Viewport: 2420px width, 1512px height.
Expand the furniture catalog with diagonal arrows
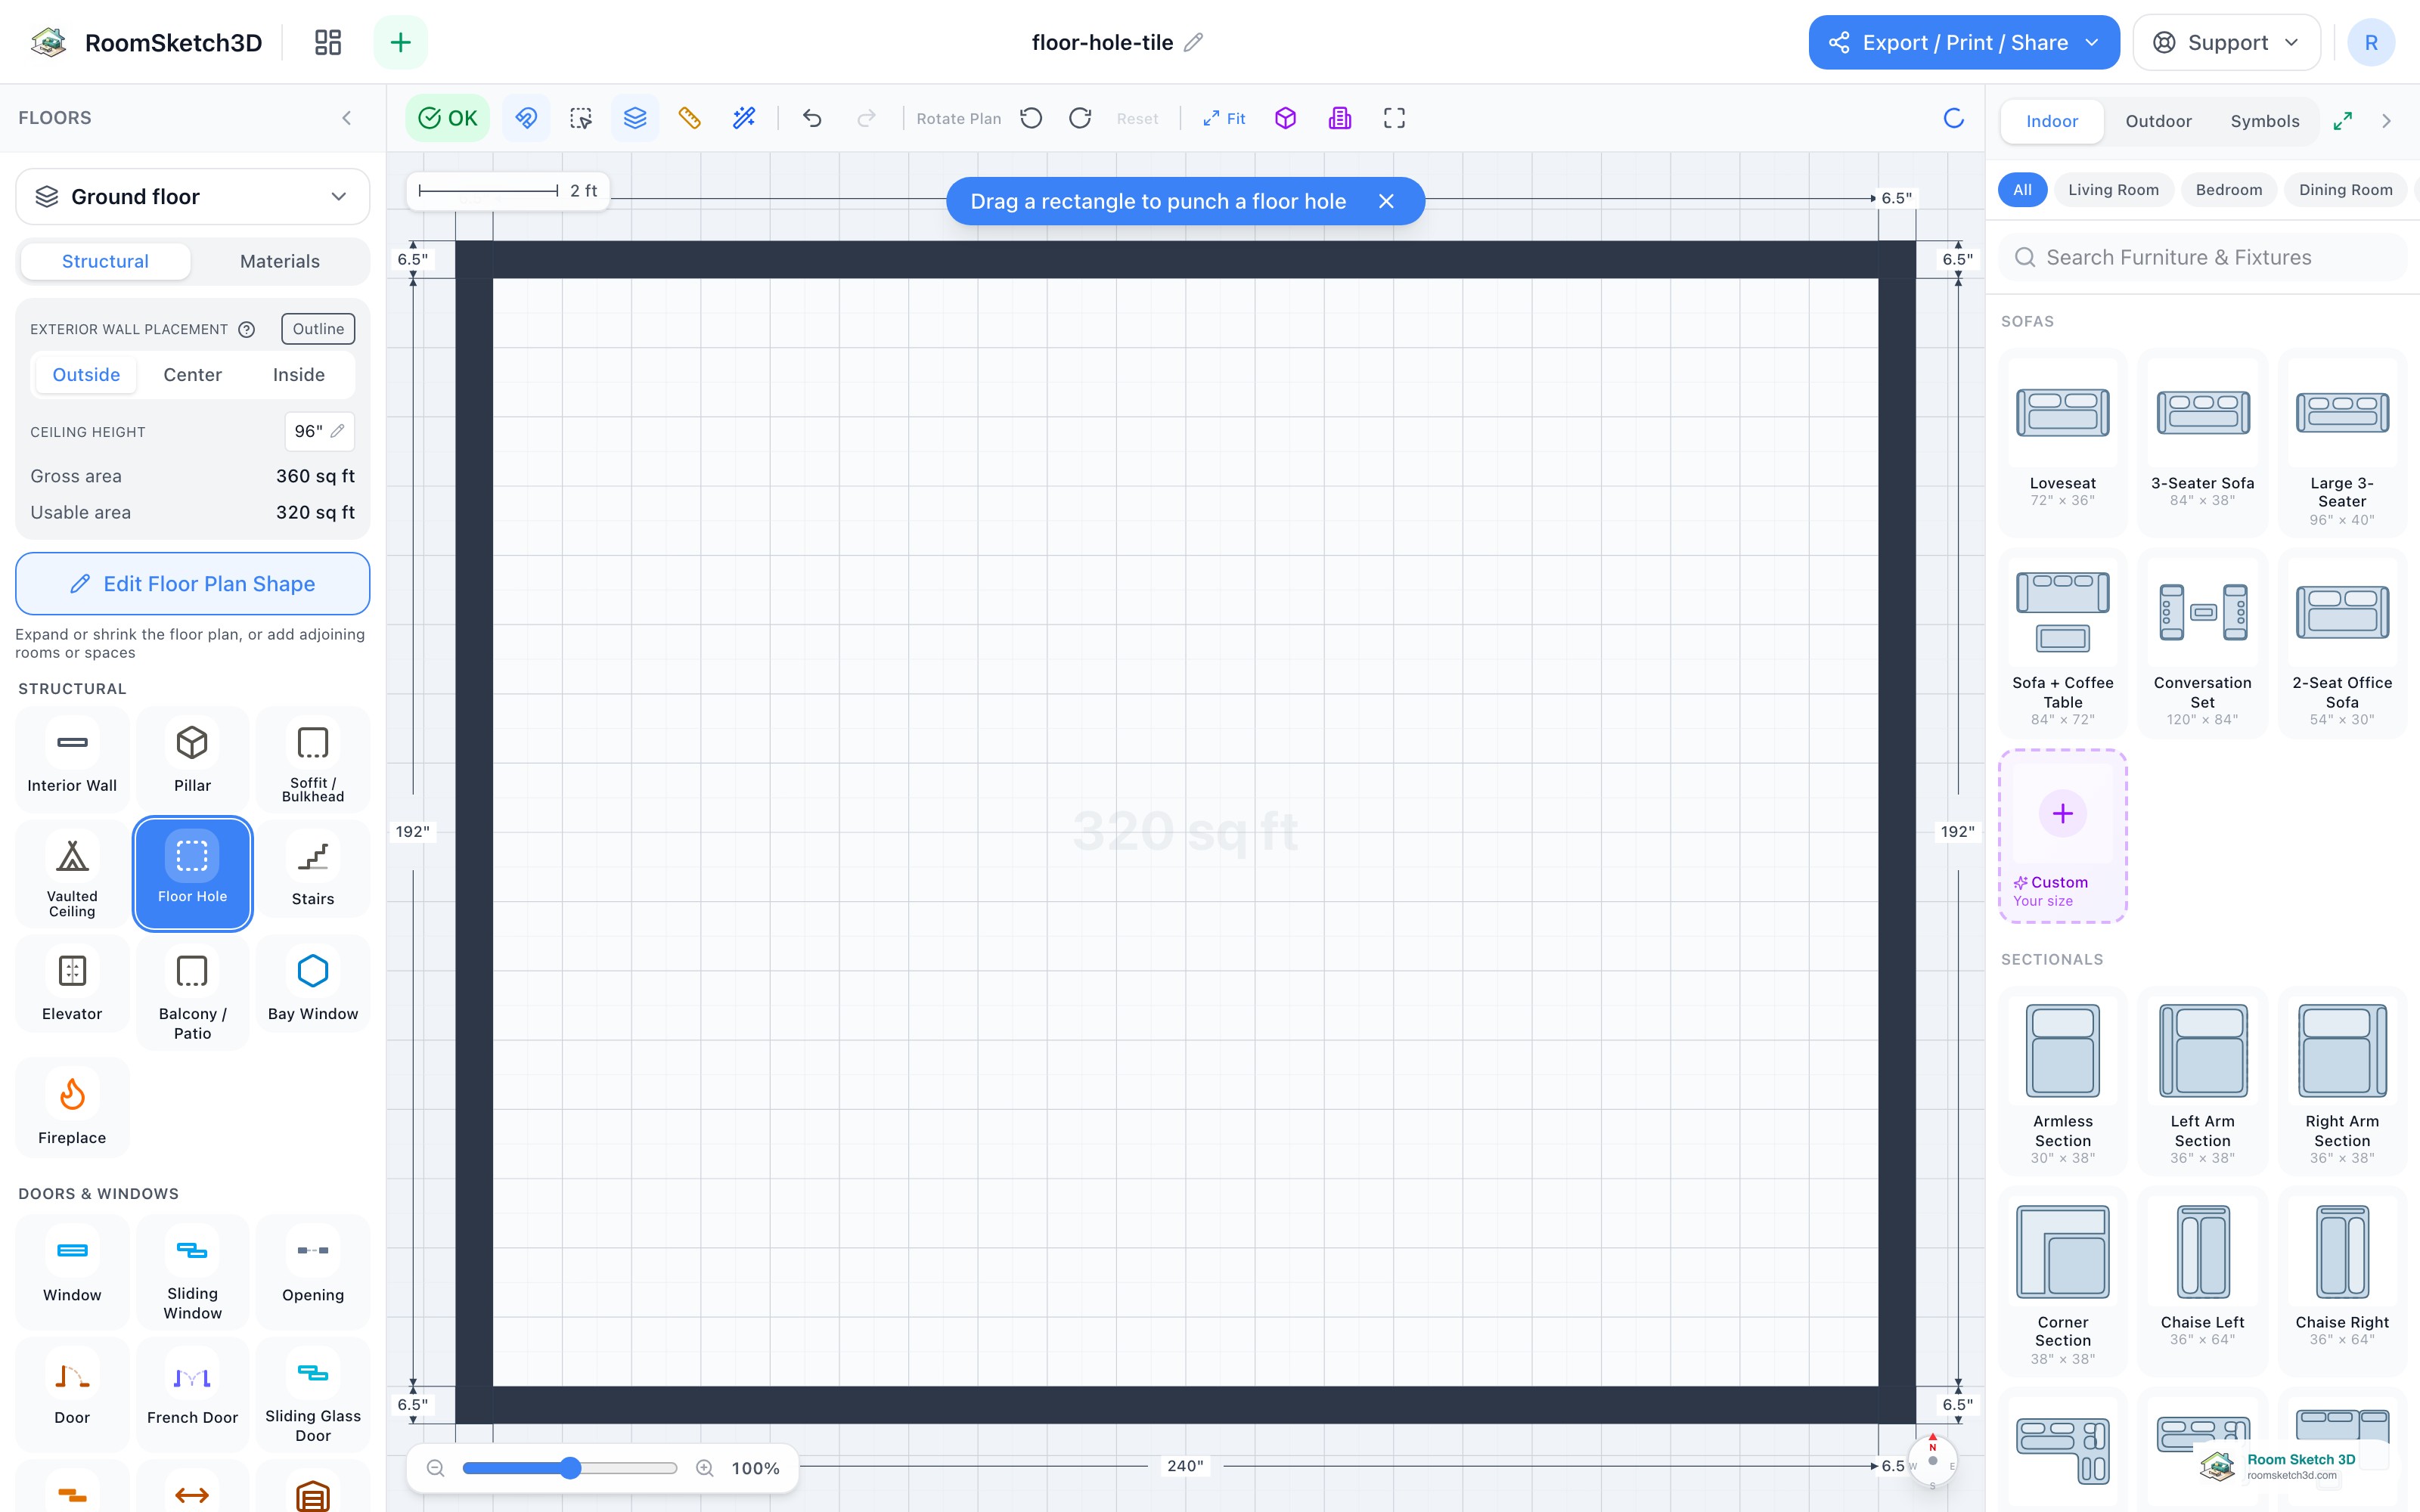coord(2342,121)
